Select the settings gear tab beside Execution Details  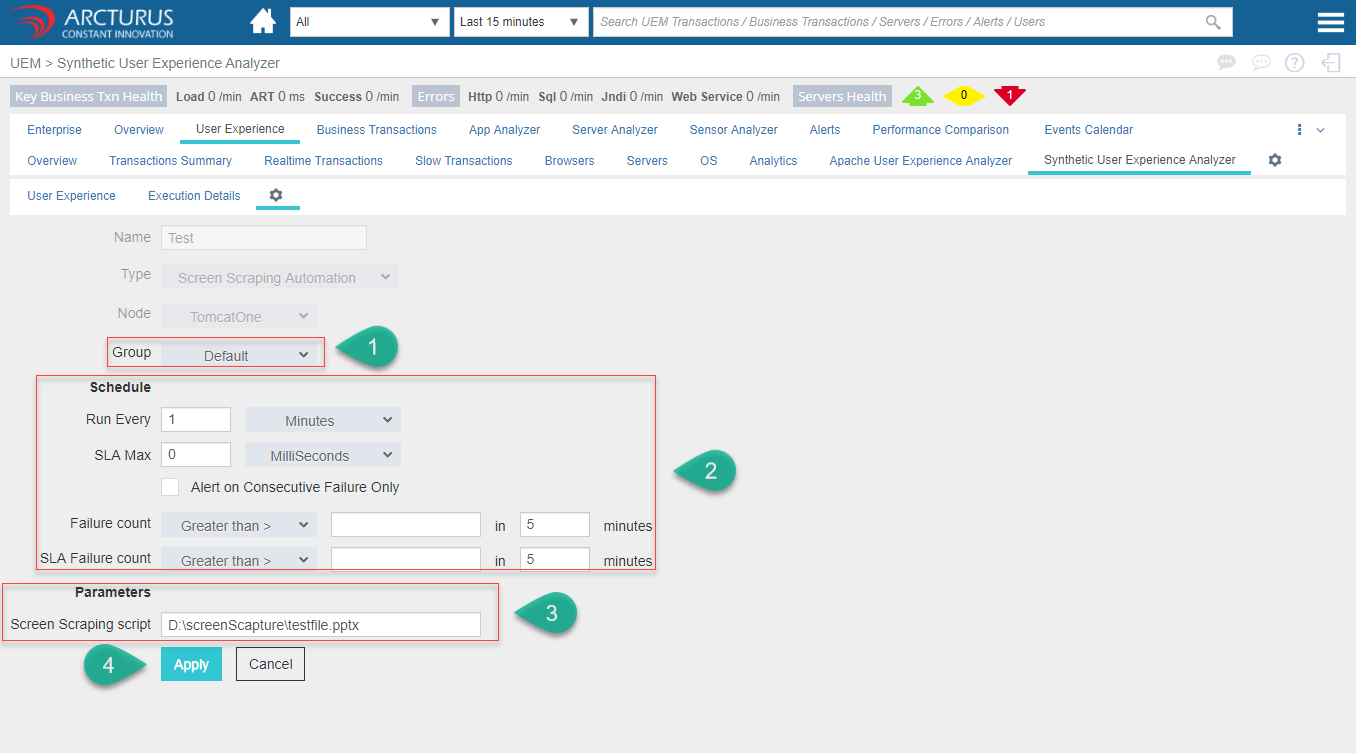[276, 195]
